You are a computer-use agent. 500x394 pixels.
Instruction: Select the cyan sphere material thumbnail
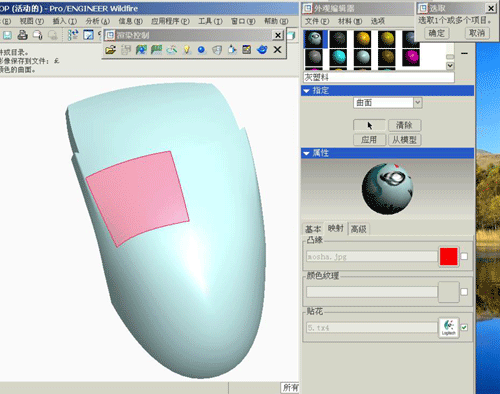click(338, 57)
